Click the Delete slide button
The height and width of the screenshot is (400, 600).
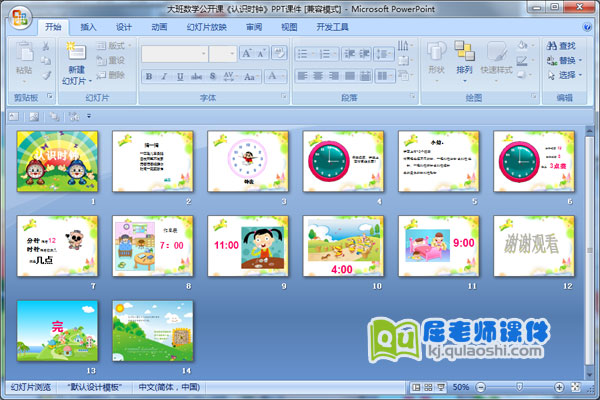[111, 75]
